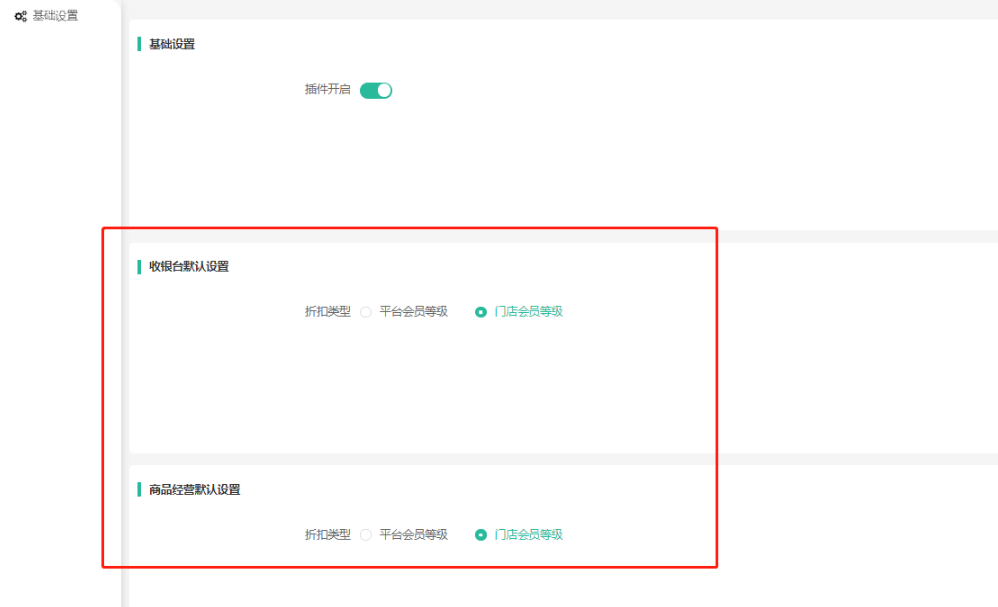Click the 折扣类型 label under 收银台默认设置

tap(327, 311)
